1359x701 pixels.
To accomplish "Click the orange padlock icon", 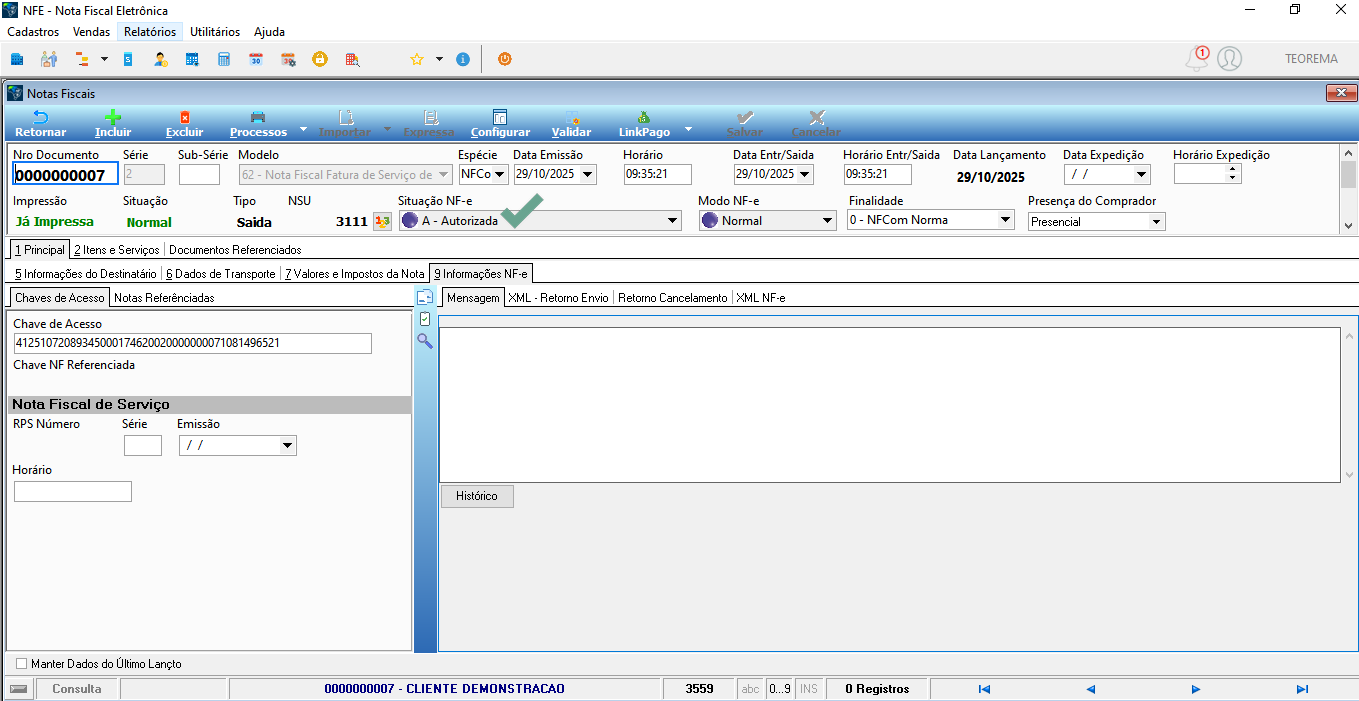I will click(x=320, y=59).
